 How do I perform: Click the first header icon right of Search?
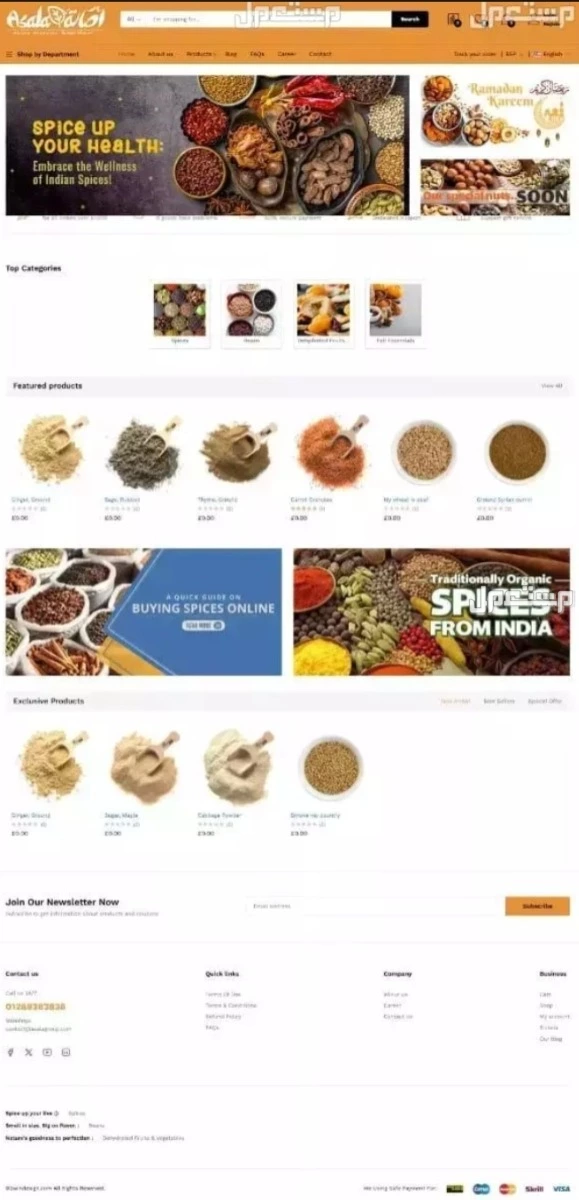[454, 19]
